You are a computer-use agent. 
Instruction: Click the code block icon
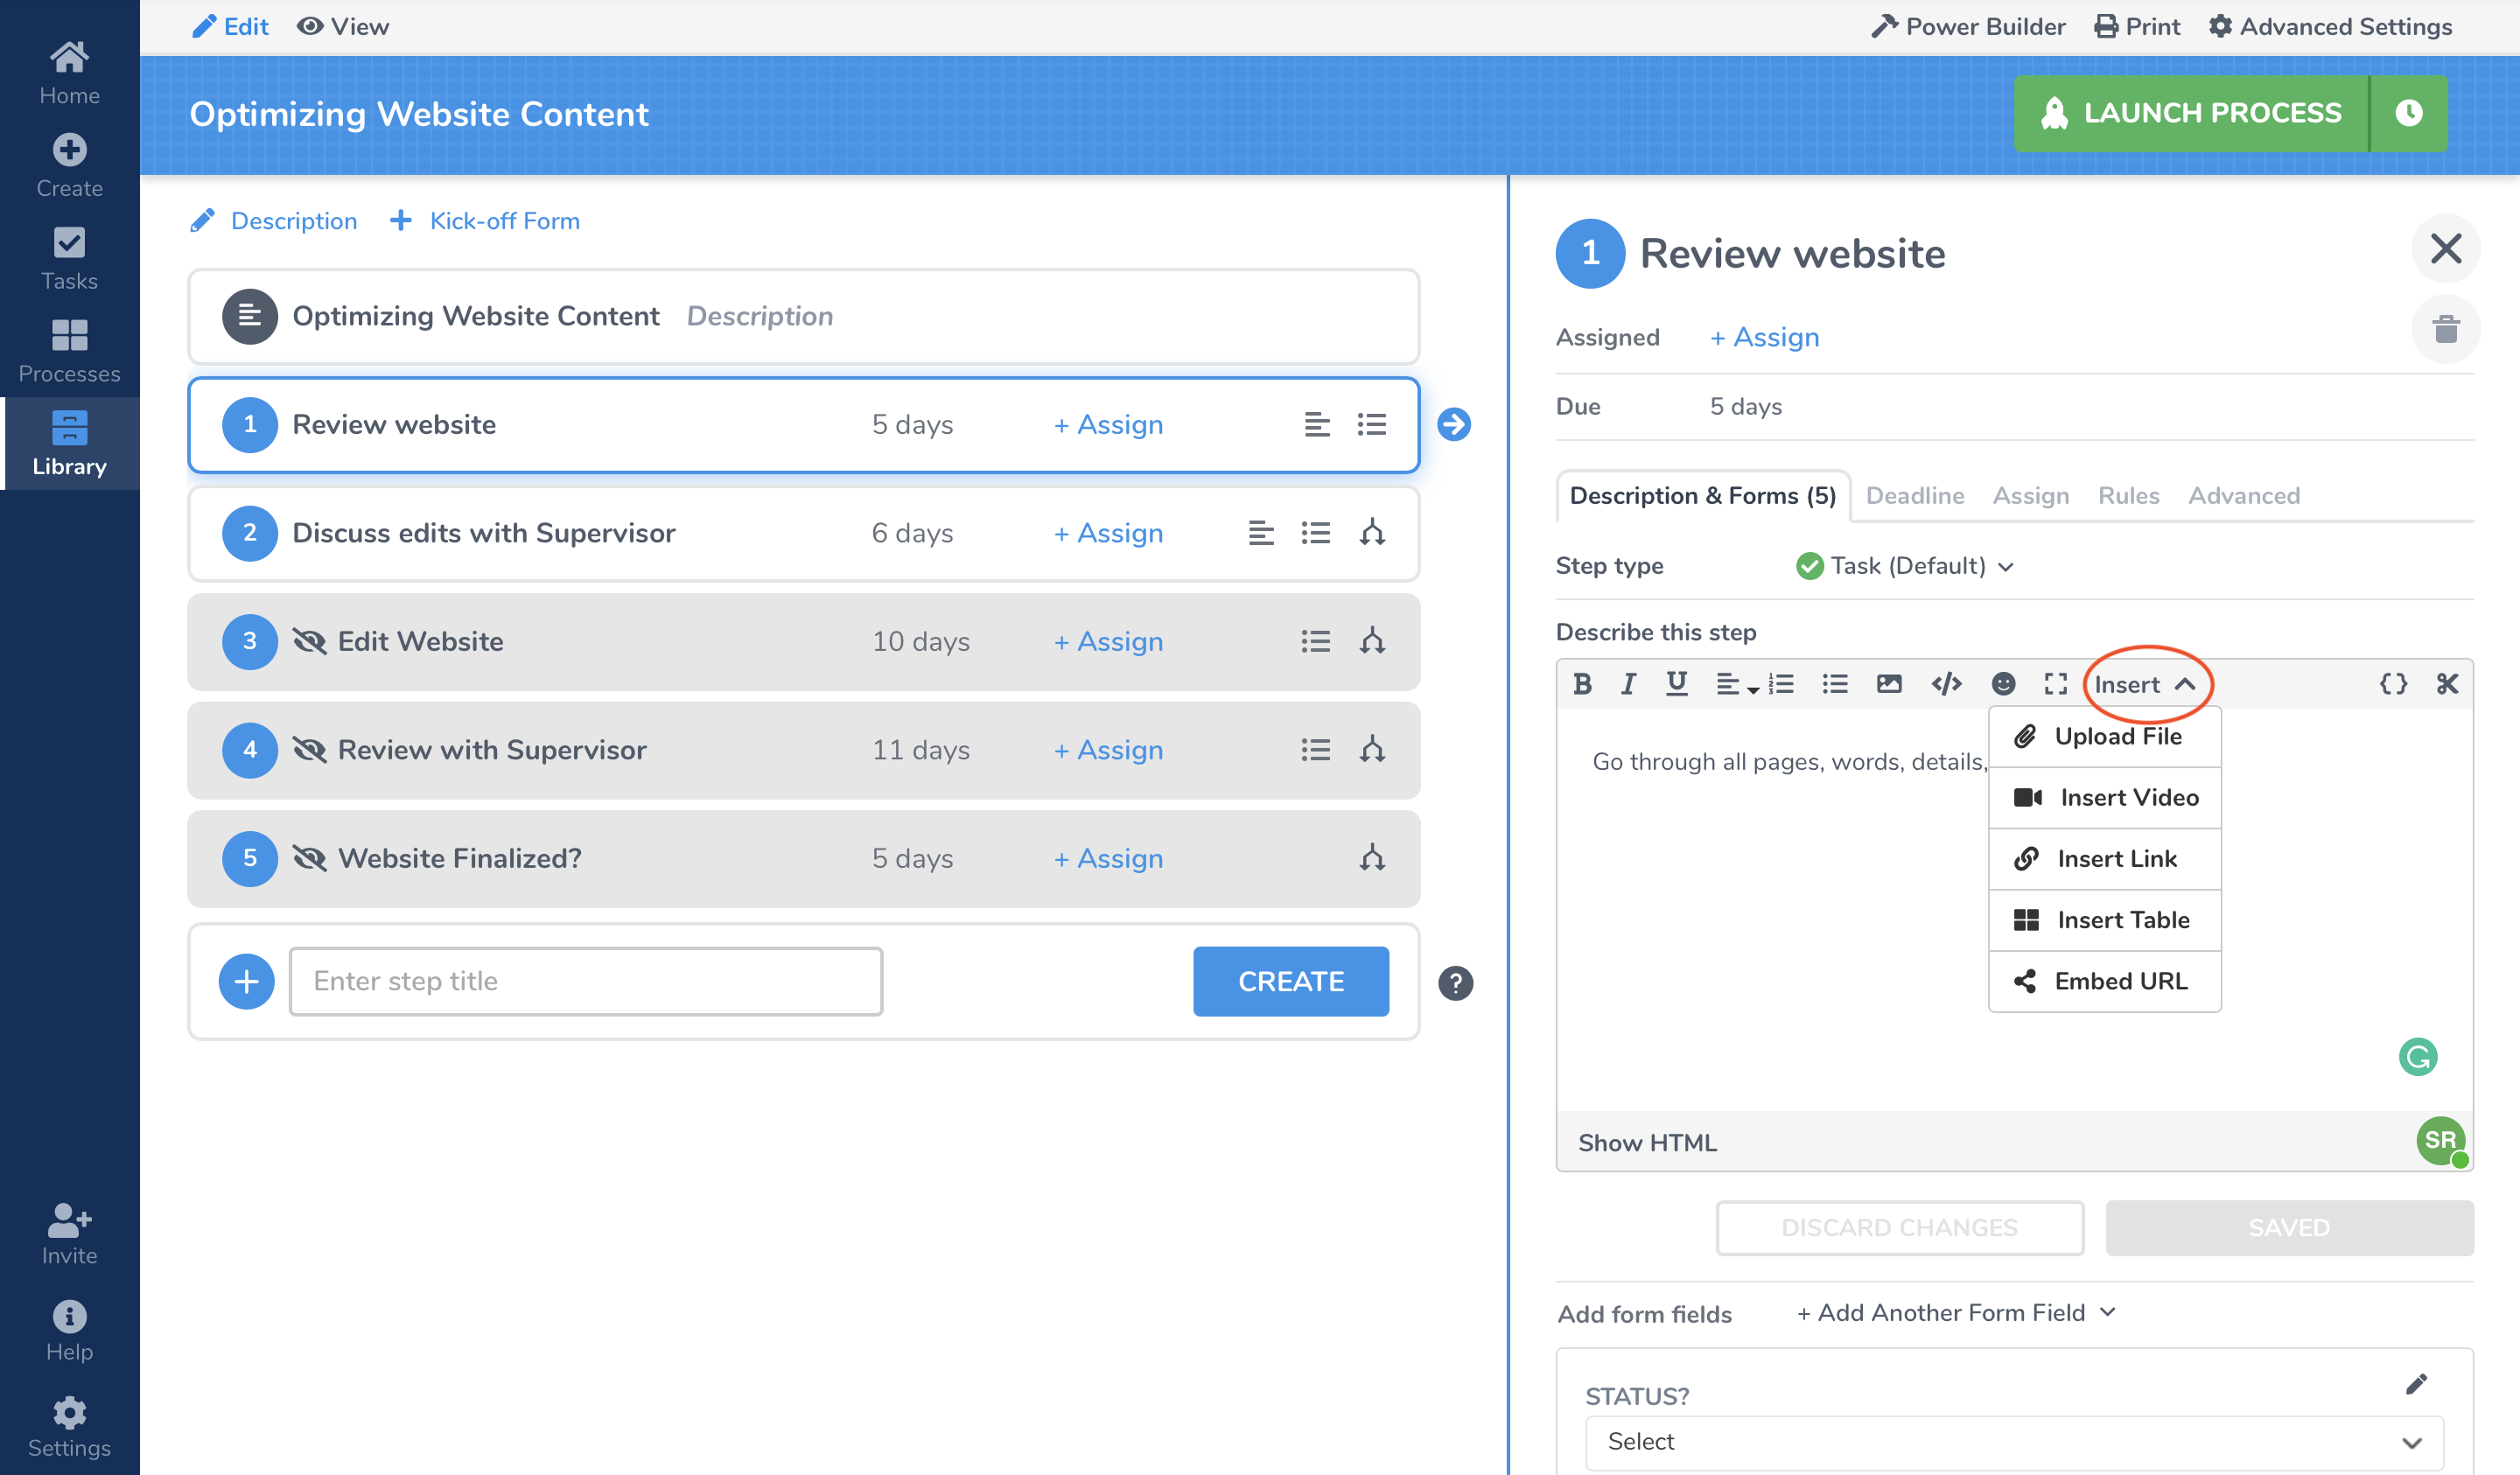(x=1944, y=685)
